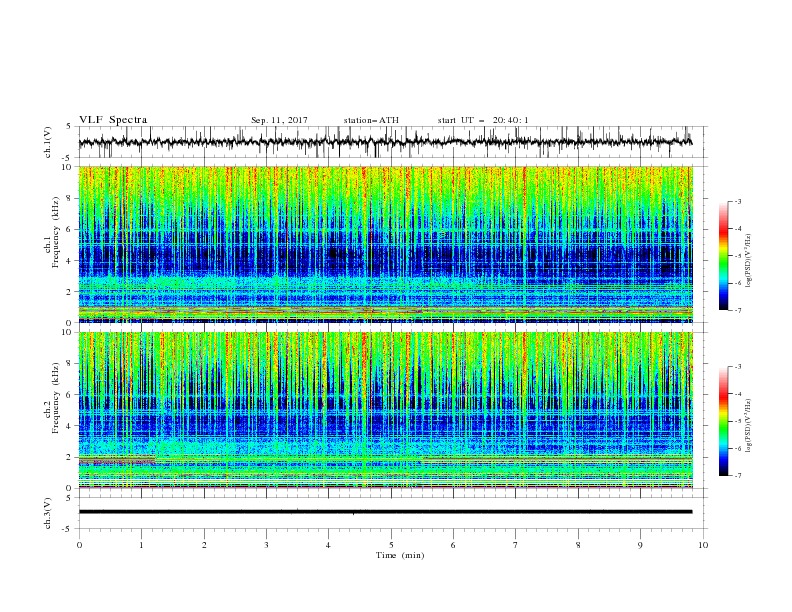Click the ch.1 spectrogram color scale bar
This screenshot has width=792, height=612.
click(724, 255)
